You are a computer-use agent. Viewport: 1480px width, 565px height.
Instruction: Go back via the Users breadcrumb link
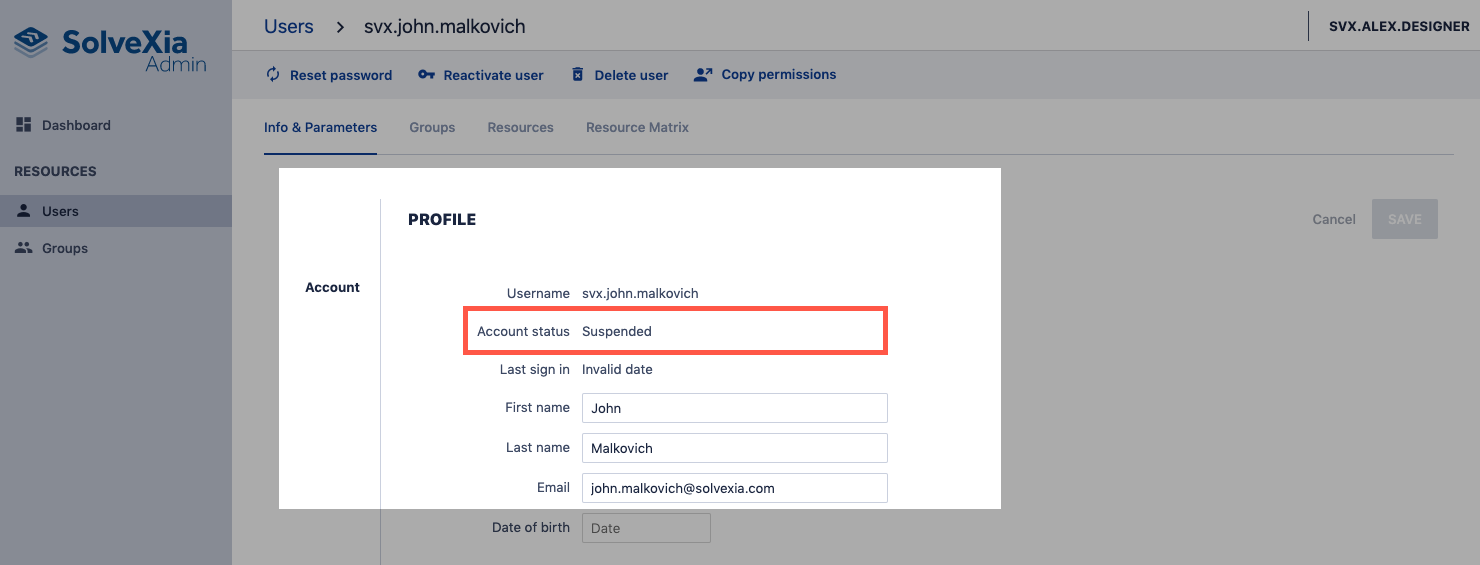288,27
